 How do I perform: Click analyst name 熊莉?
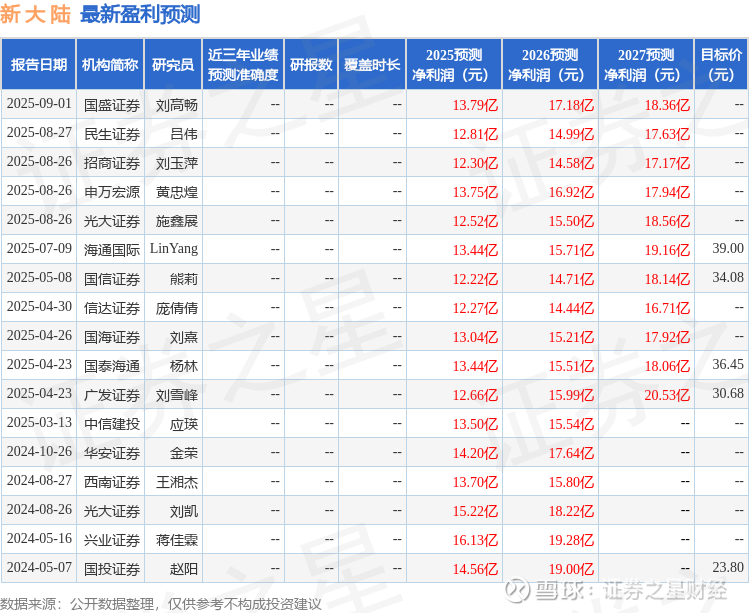click(x=183, y=279)
